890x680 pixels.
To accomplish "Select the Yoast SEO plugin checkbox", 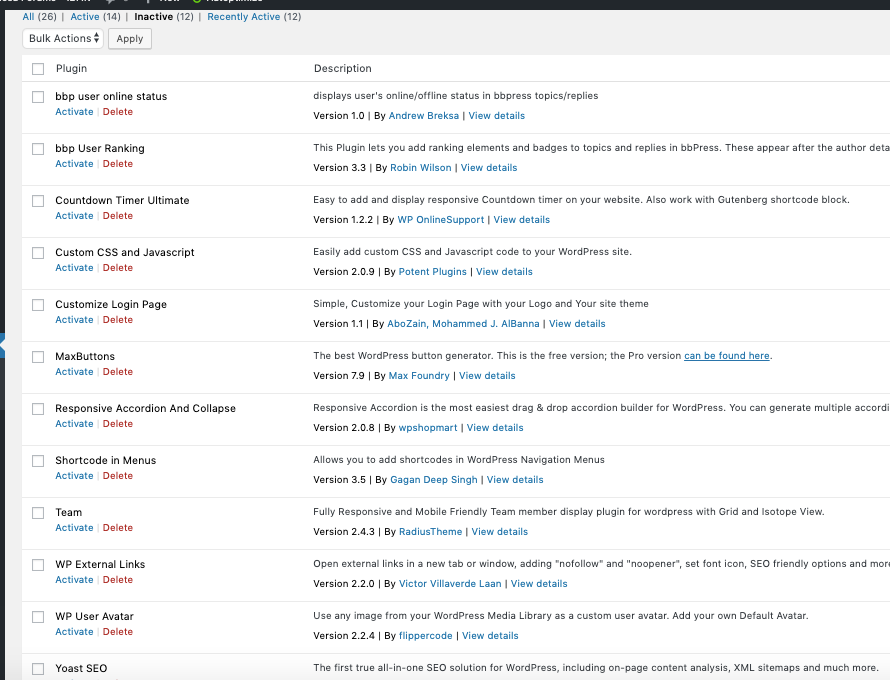I will click(38, 669).
